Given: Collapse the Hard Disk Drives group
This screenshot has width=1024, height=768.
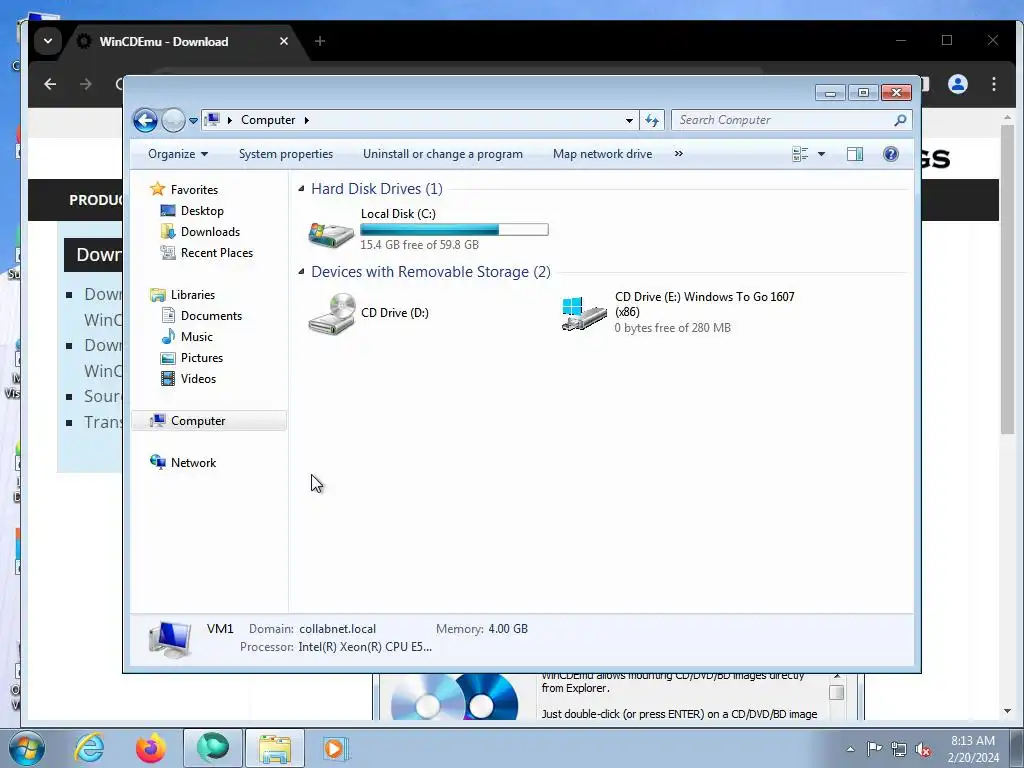Looking at the screenshot, I should coord(301,189).
